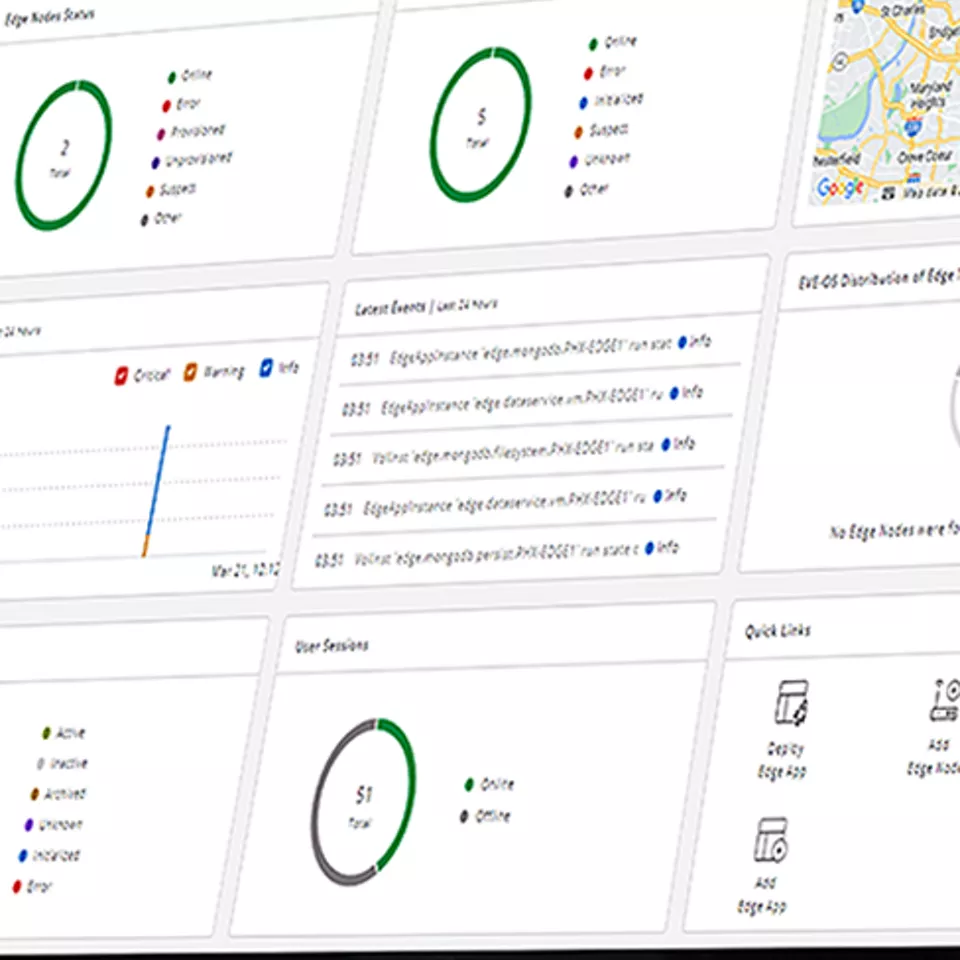Click Online legend beside the 5 Total donut
Image resolution: width=960 pixels, height=960 pixels.
(x=612, y=43)
